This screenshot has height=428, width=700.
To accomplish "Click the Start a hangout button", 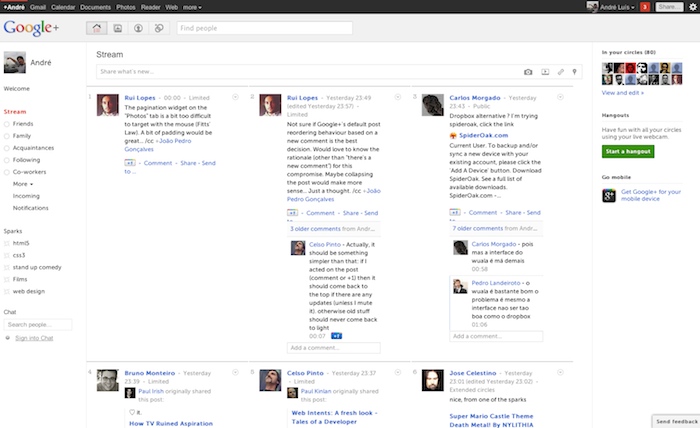I will pyautogui.click(x=628, y=151).
